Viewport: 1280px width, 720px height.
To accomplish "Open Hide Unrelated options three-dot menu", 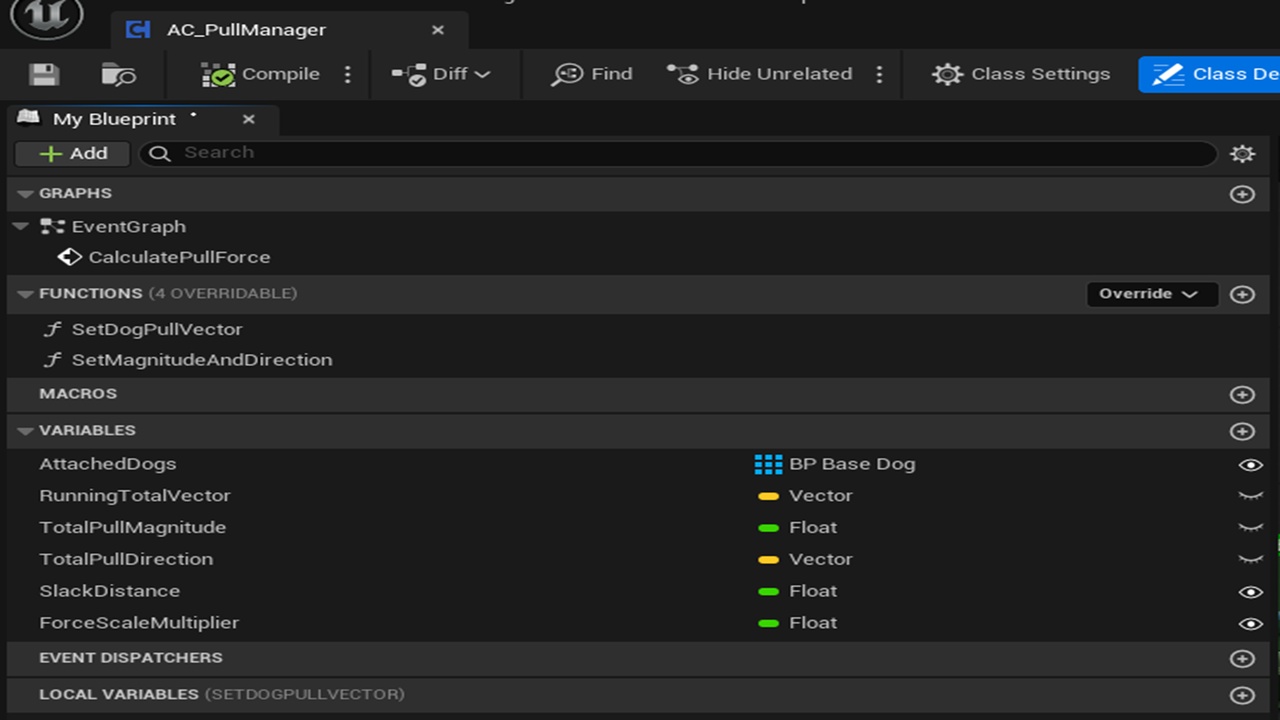I will tap(879, 74).
